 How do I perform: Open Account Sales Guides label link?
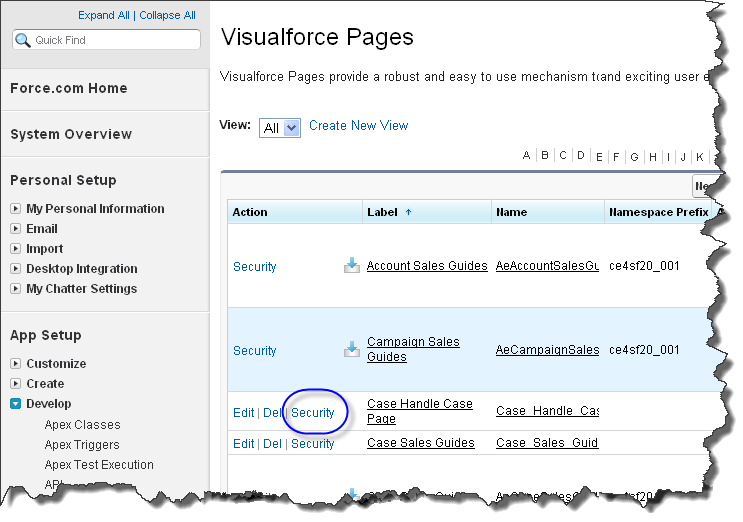click(x=427, y=266)
